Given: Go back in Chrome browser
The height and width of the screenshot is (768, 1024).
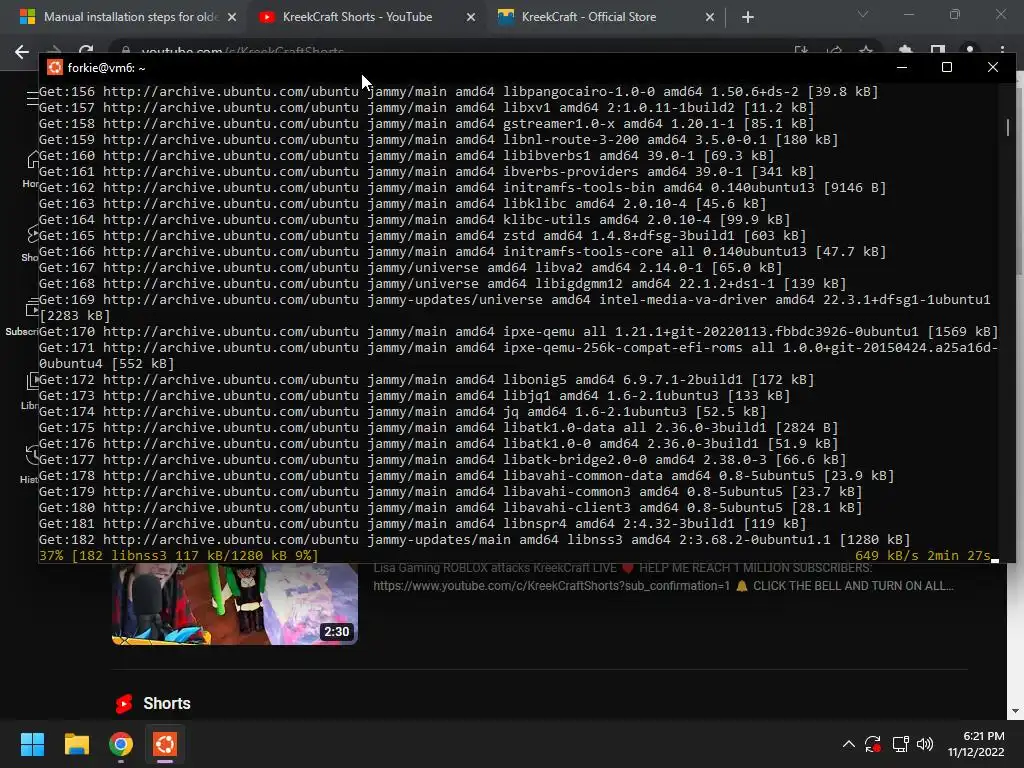Looking at the screenshot, I should (x=22, y=51).
